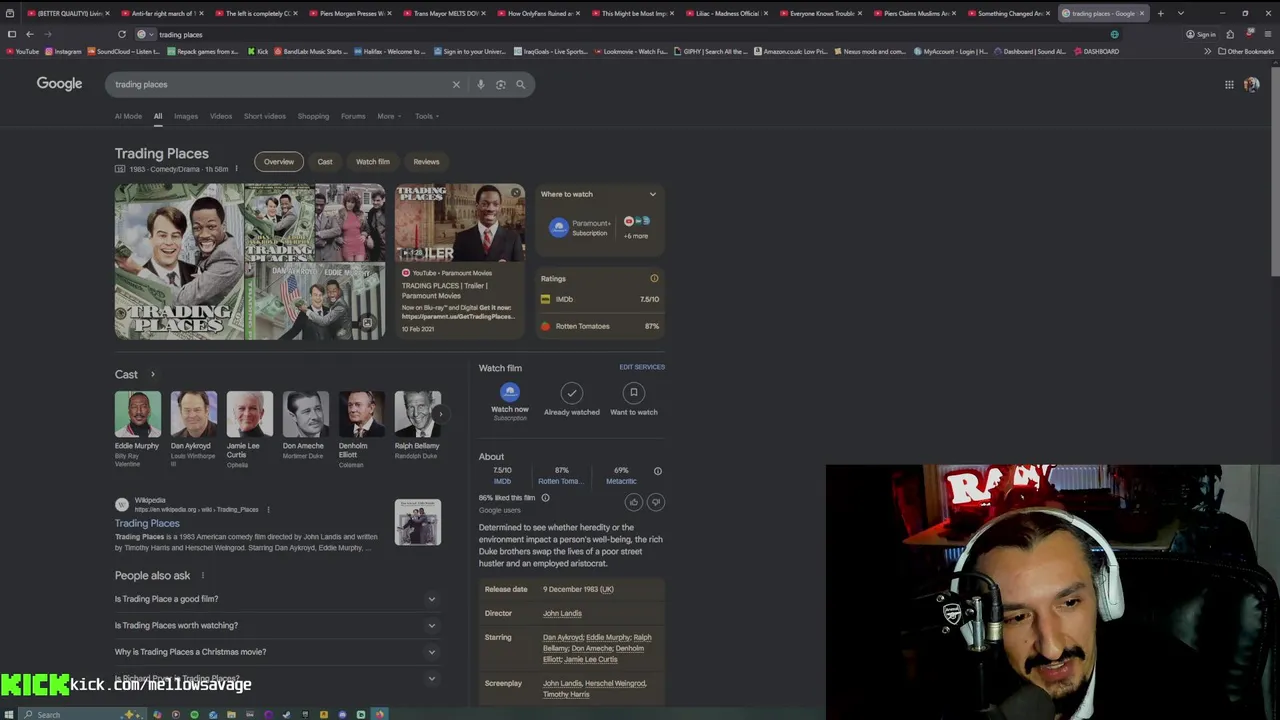
Task: Open the Google apps grid
Action: pyautogui.click(x=1229, y=84)
